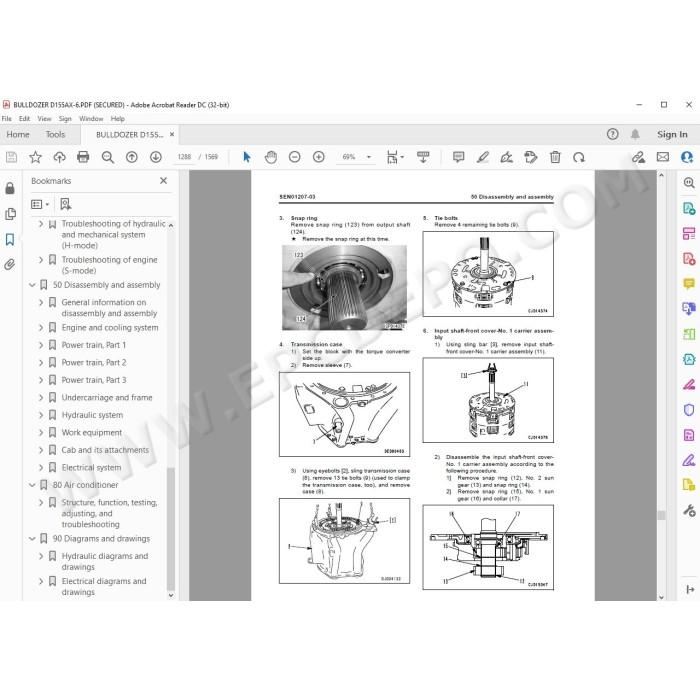
Task: Open page thumbnails panel
Action: coord(10,214)
